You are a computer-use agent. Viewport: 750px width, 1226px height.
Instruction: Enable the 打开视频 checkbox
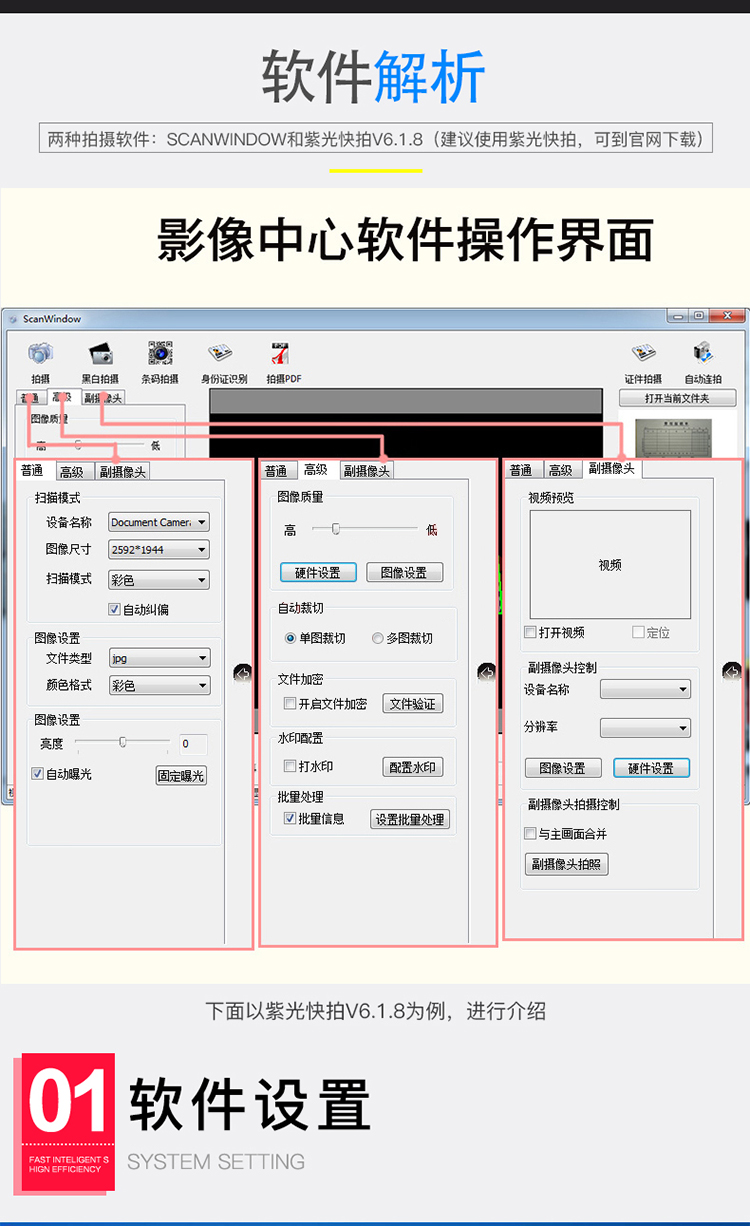(x=531, y=633)
